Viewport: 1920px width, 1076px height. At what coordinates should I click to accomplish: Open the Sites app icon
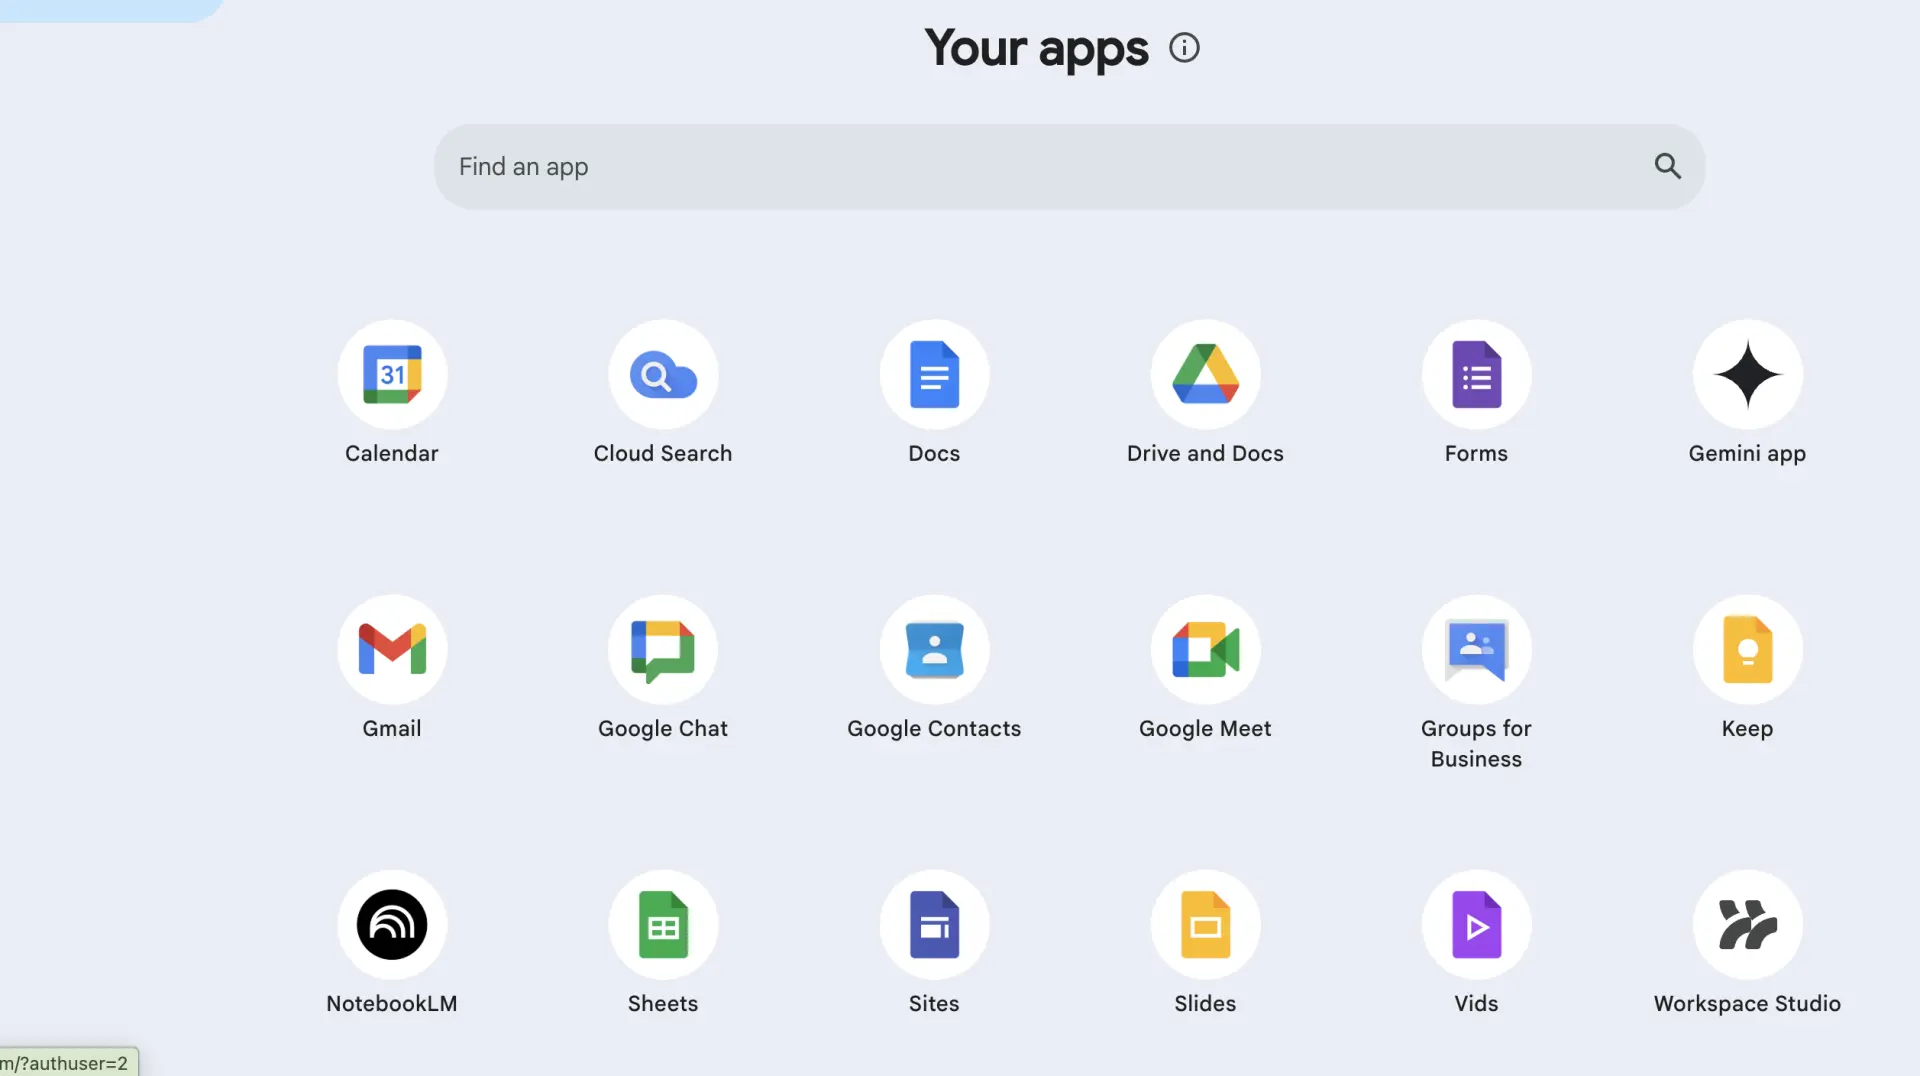(934, 924)
